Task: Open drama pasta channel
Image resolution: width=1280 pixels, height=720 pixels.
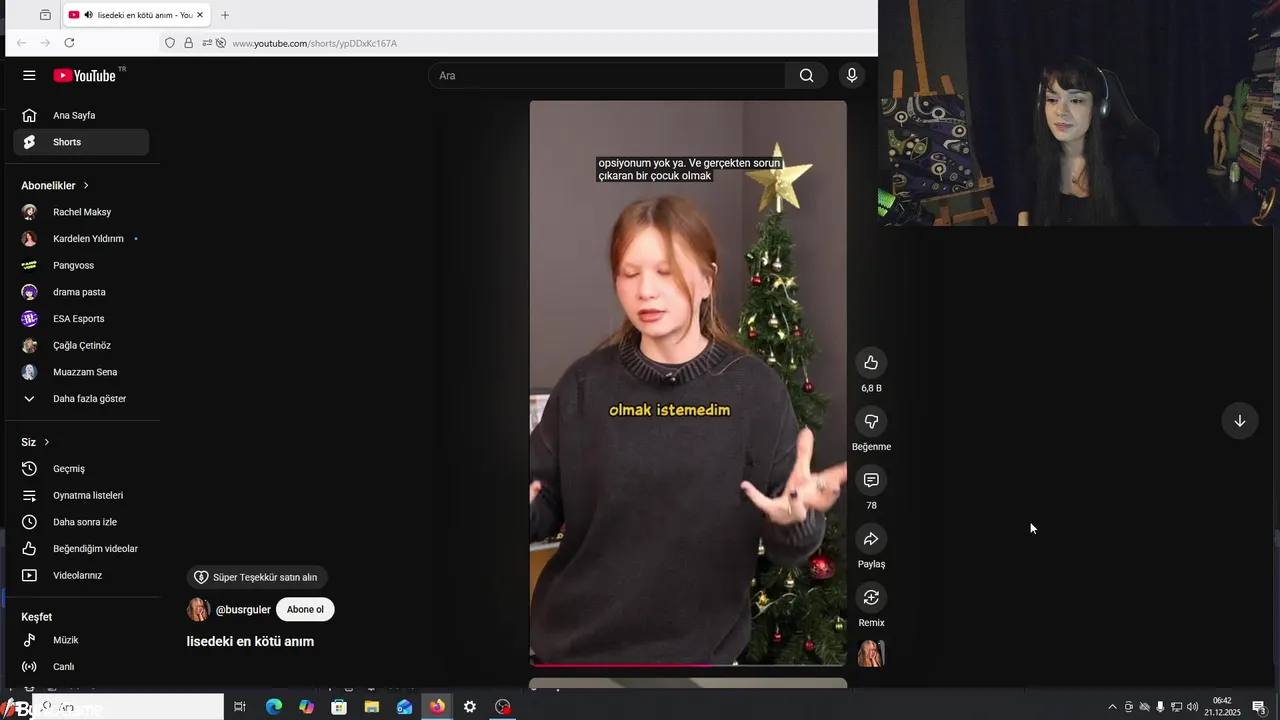Action: click(x=81, y=292)
